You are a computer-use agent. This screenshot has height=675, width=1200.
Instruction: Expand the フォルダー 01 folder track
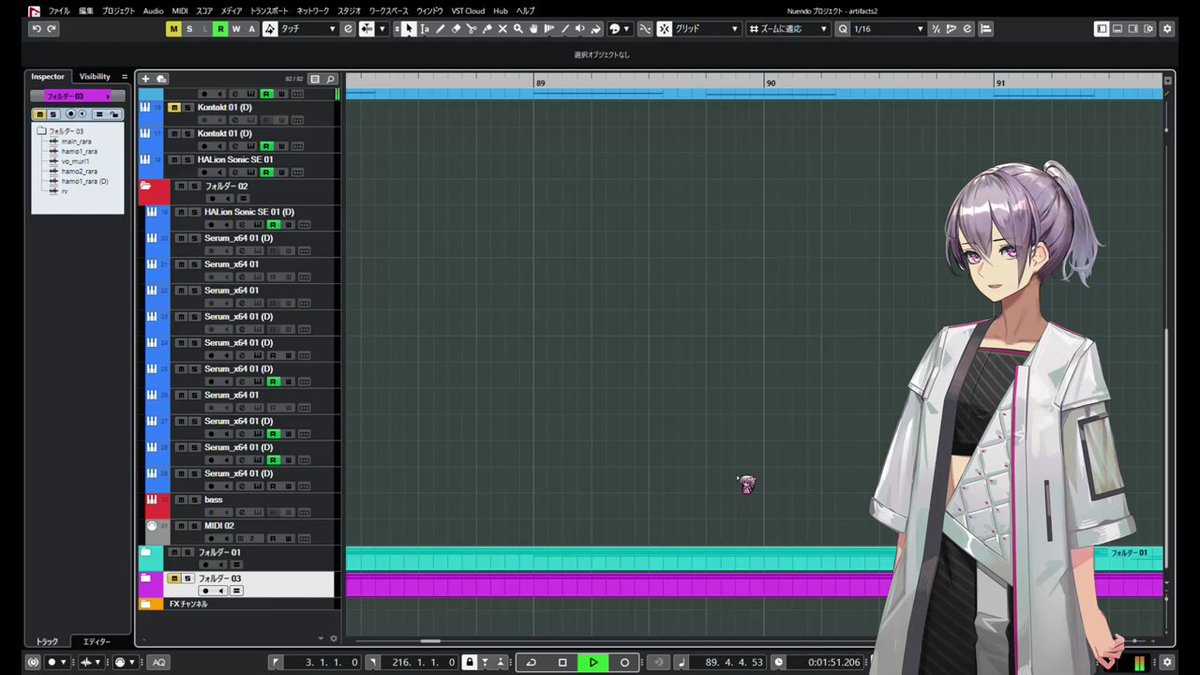146,552
